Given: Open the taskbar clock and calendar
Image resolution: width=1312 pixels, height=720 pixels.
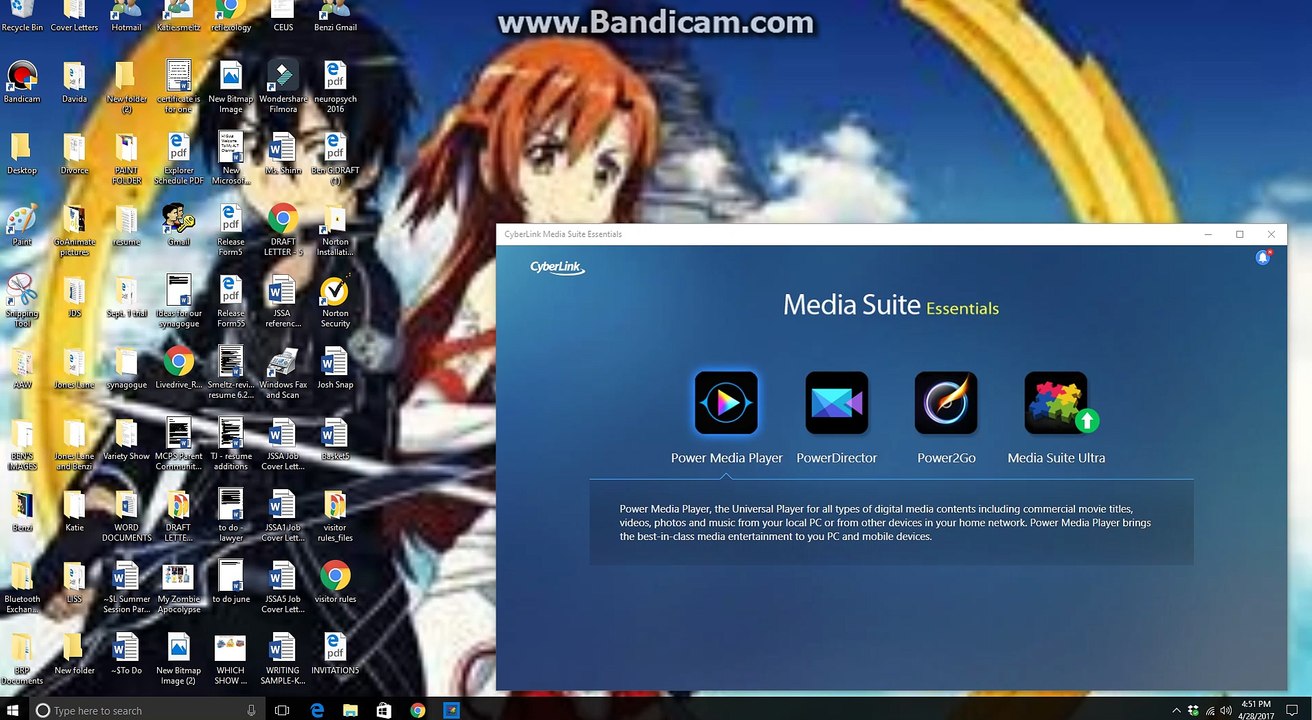Looking at the screenshot, I should tap(1256, 710).
